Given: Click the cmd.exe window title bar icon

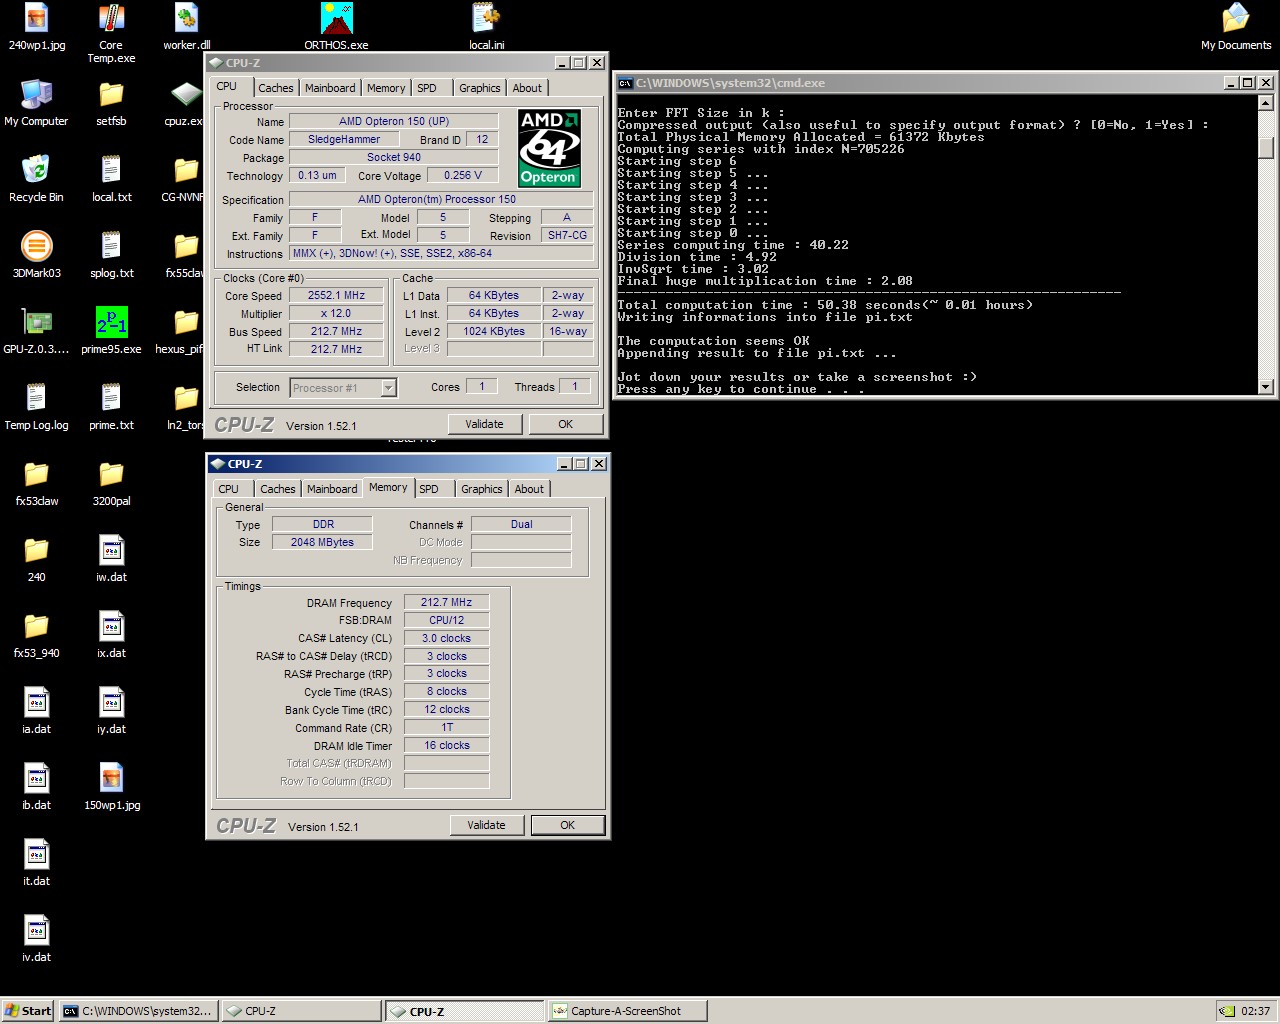Looking at the screenshot, I should pyautogui.click(x=625, y=83).
